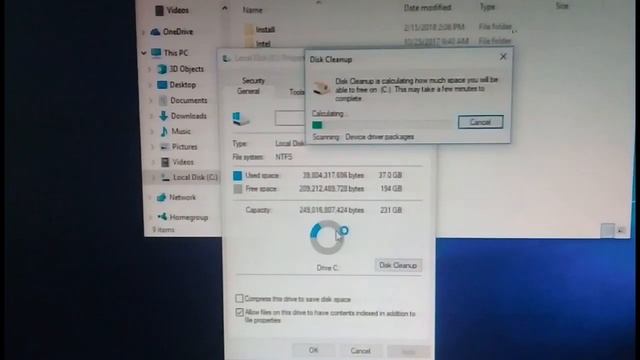Select the Install folder row name

265,29
